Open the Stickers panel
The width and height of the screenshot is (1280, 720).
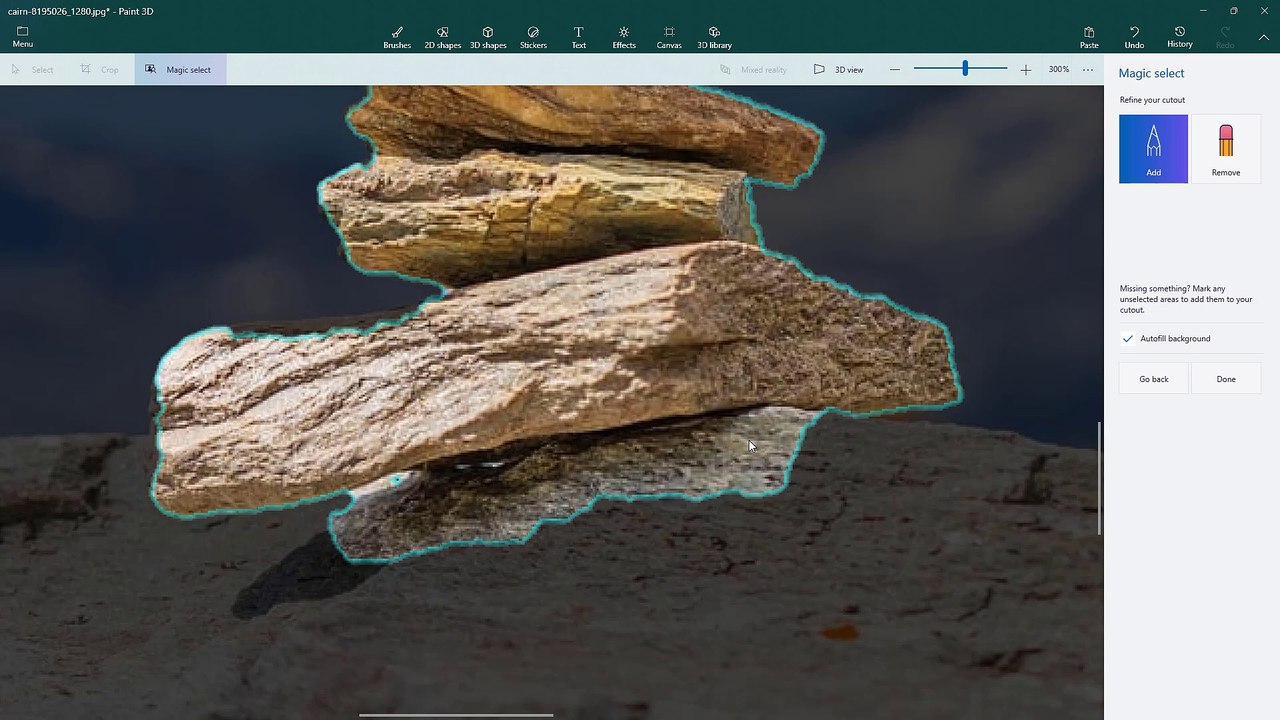point(533,38)
